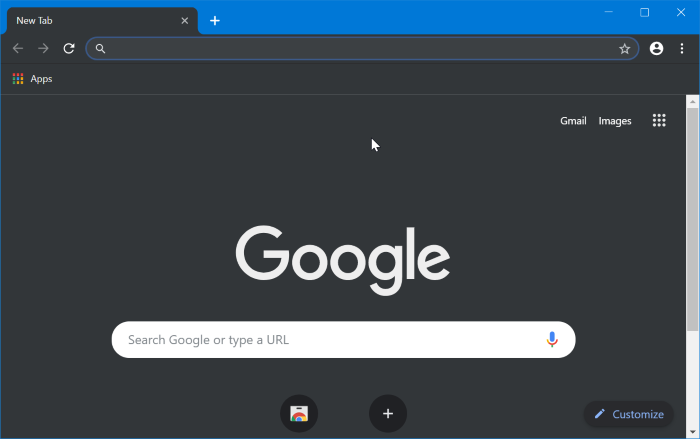Close the Chrome window
This screenshot has height=439, width=700.
(x=680, y=12)
